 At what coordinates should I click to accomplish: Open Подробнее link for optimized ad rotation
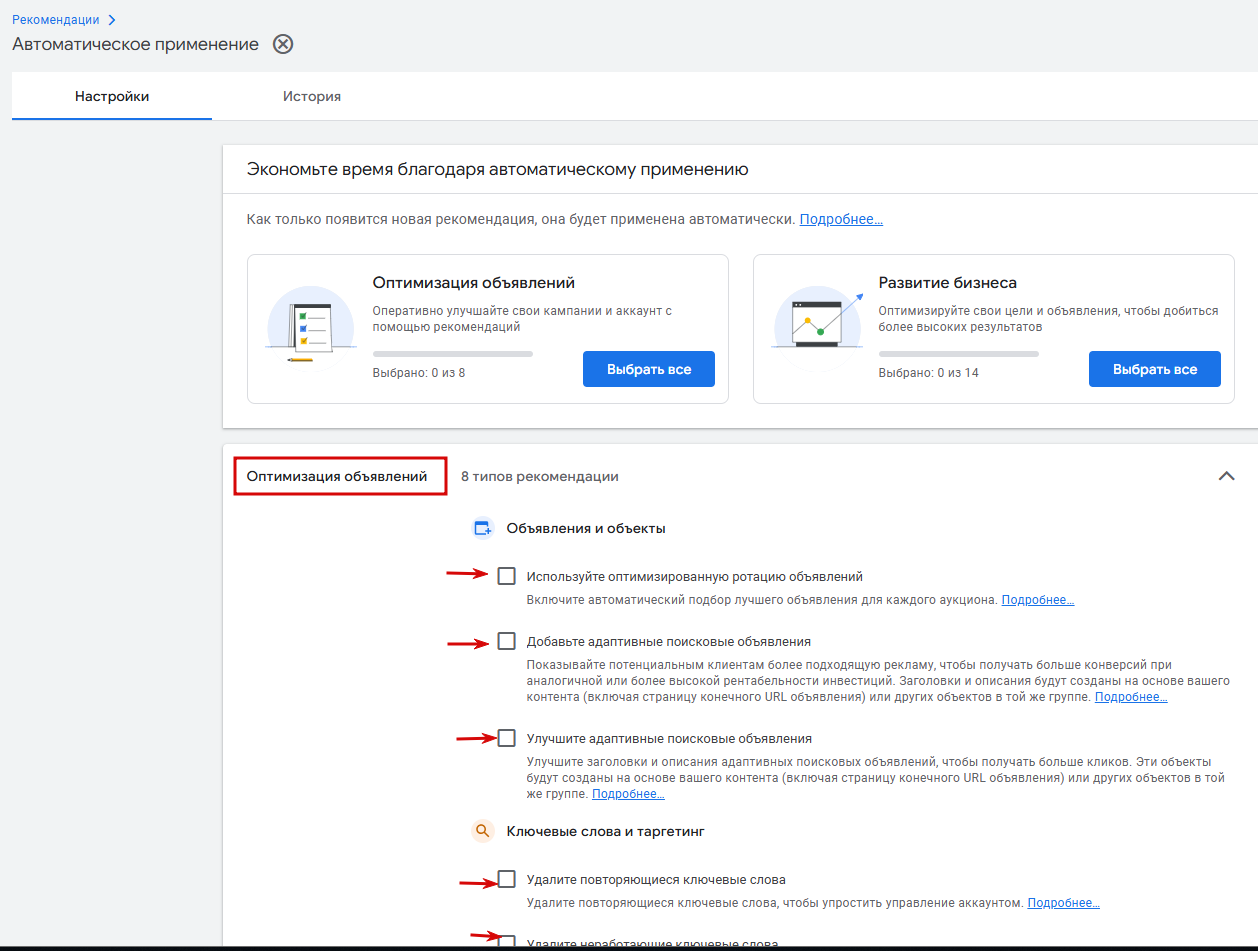[x=1038, y=600]
